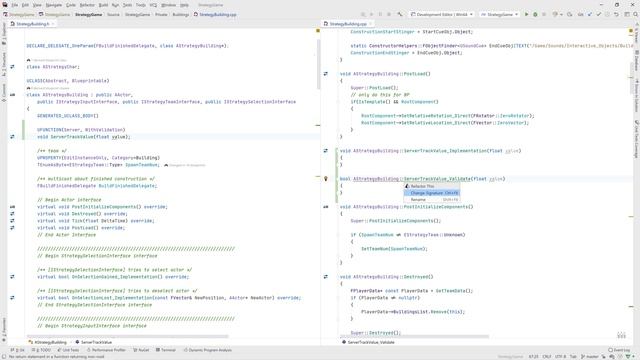Screen dimensions: 640x360
Task: Click the build hammer icon
Action: pyautogui.click(x=400, y=14)
